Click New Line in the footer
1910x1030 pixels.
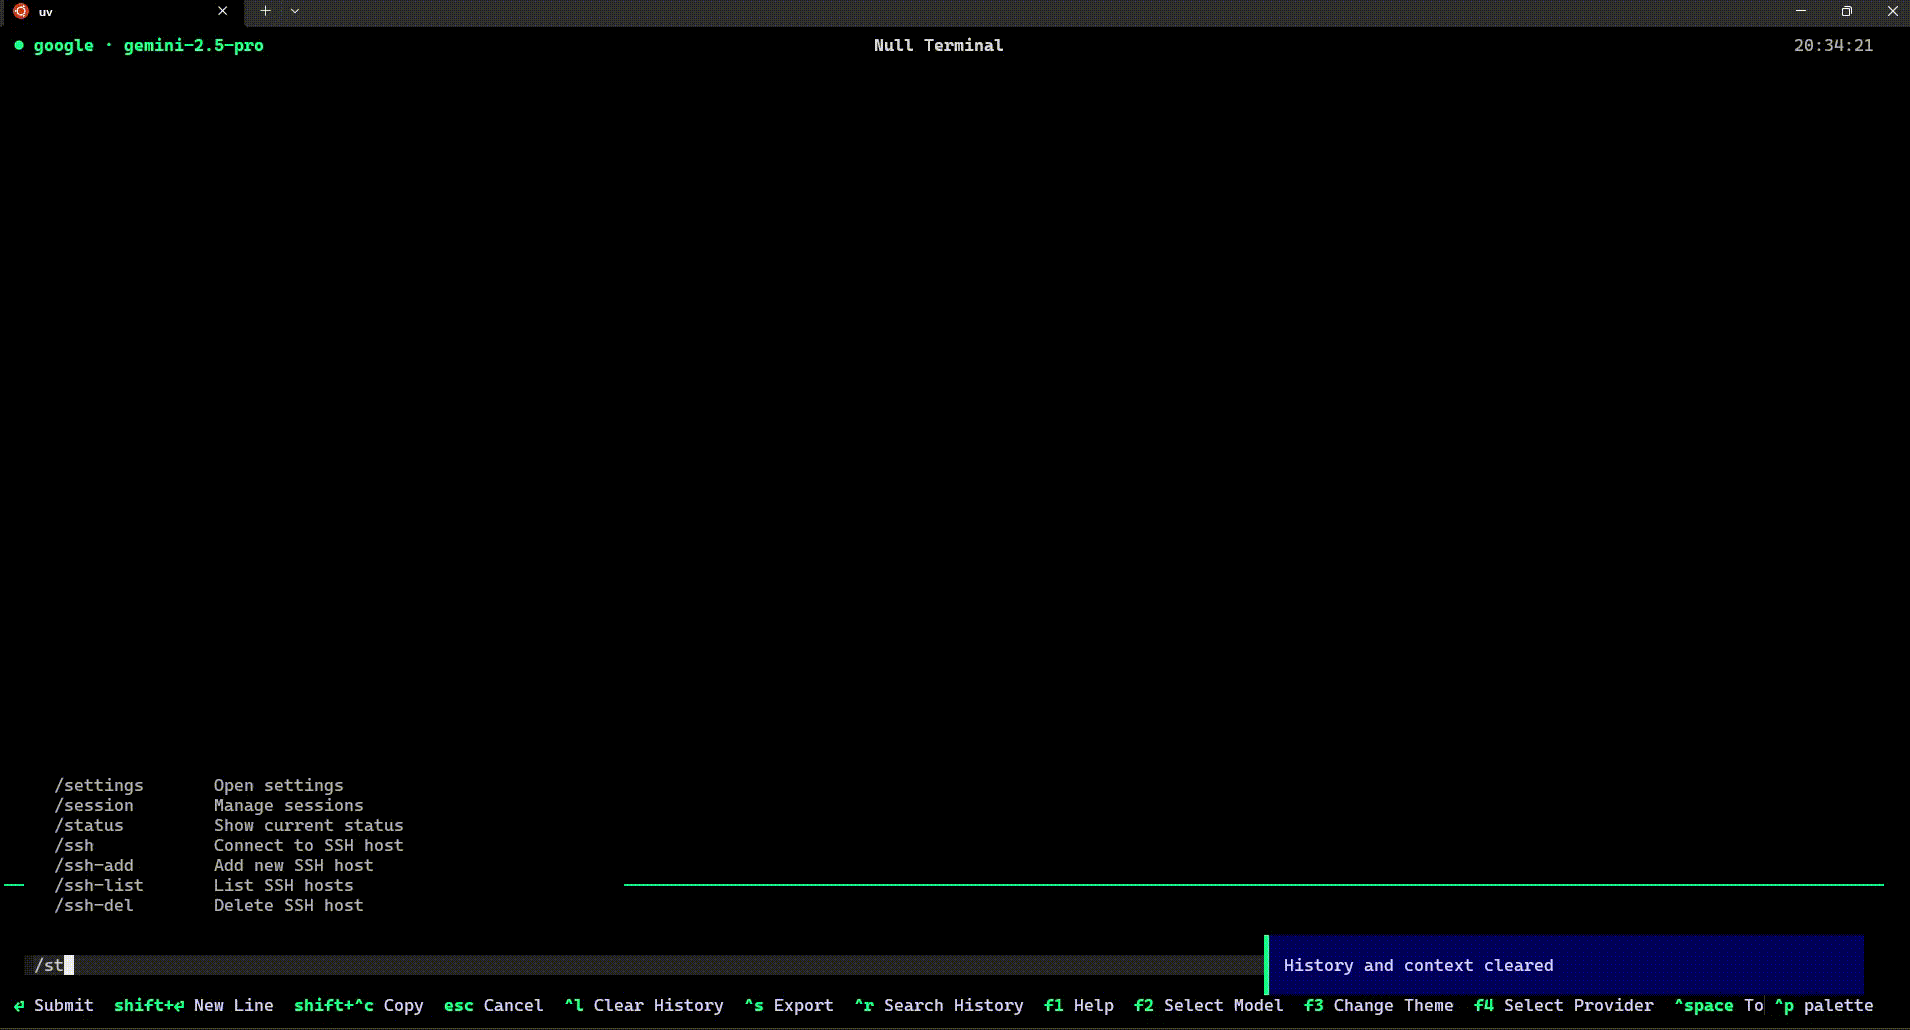point(194,1005)
